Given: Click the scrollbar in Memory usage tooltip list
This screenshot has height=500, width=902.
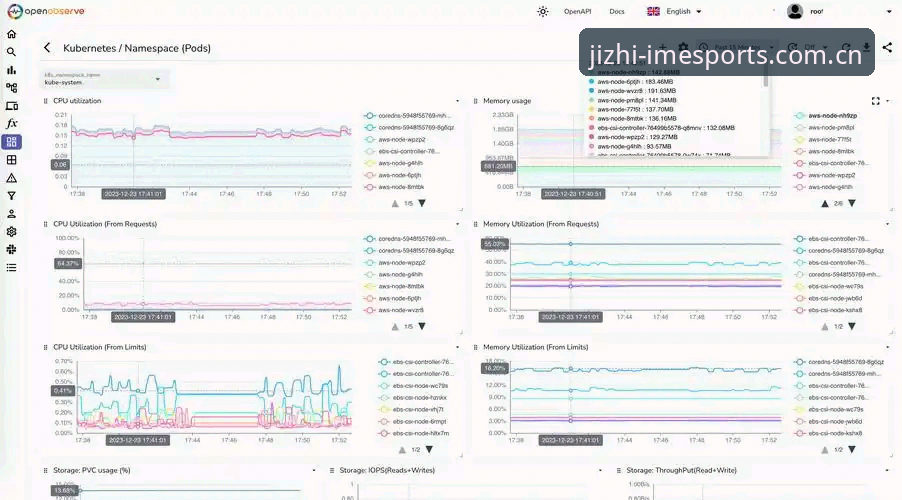Looking at the screenshot, I should [766, 78].
